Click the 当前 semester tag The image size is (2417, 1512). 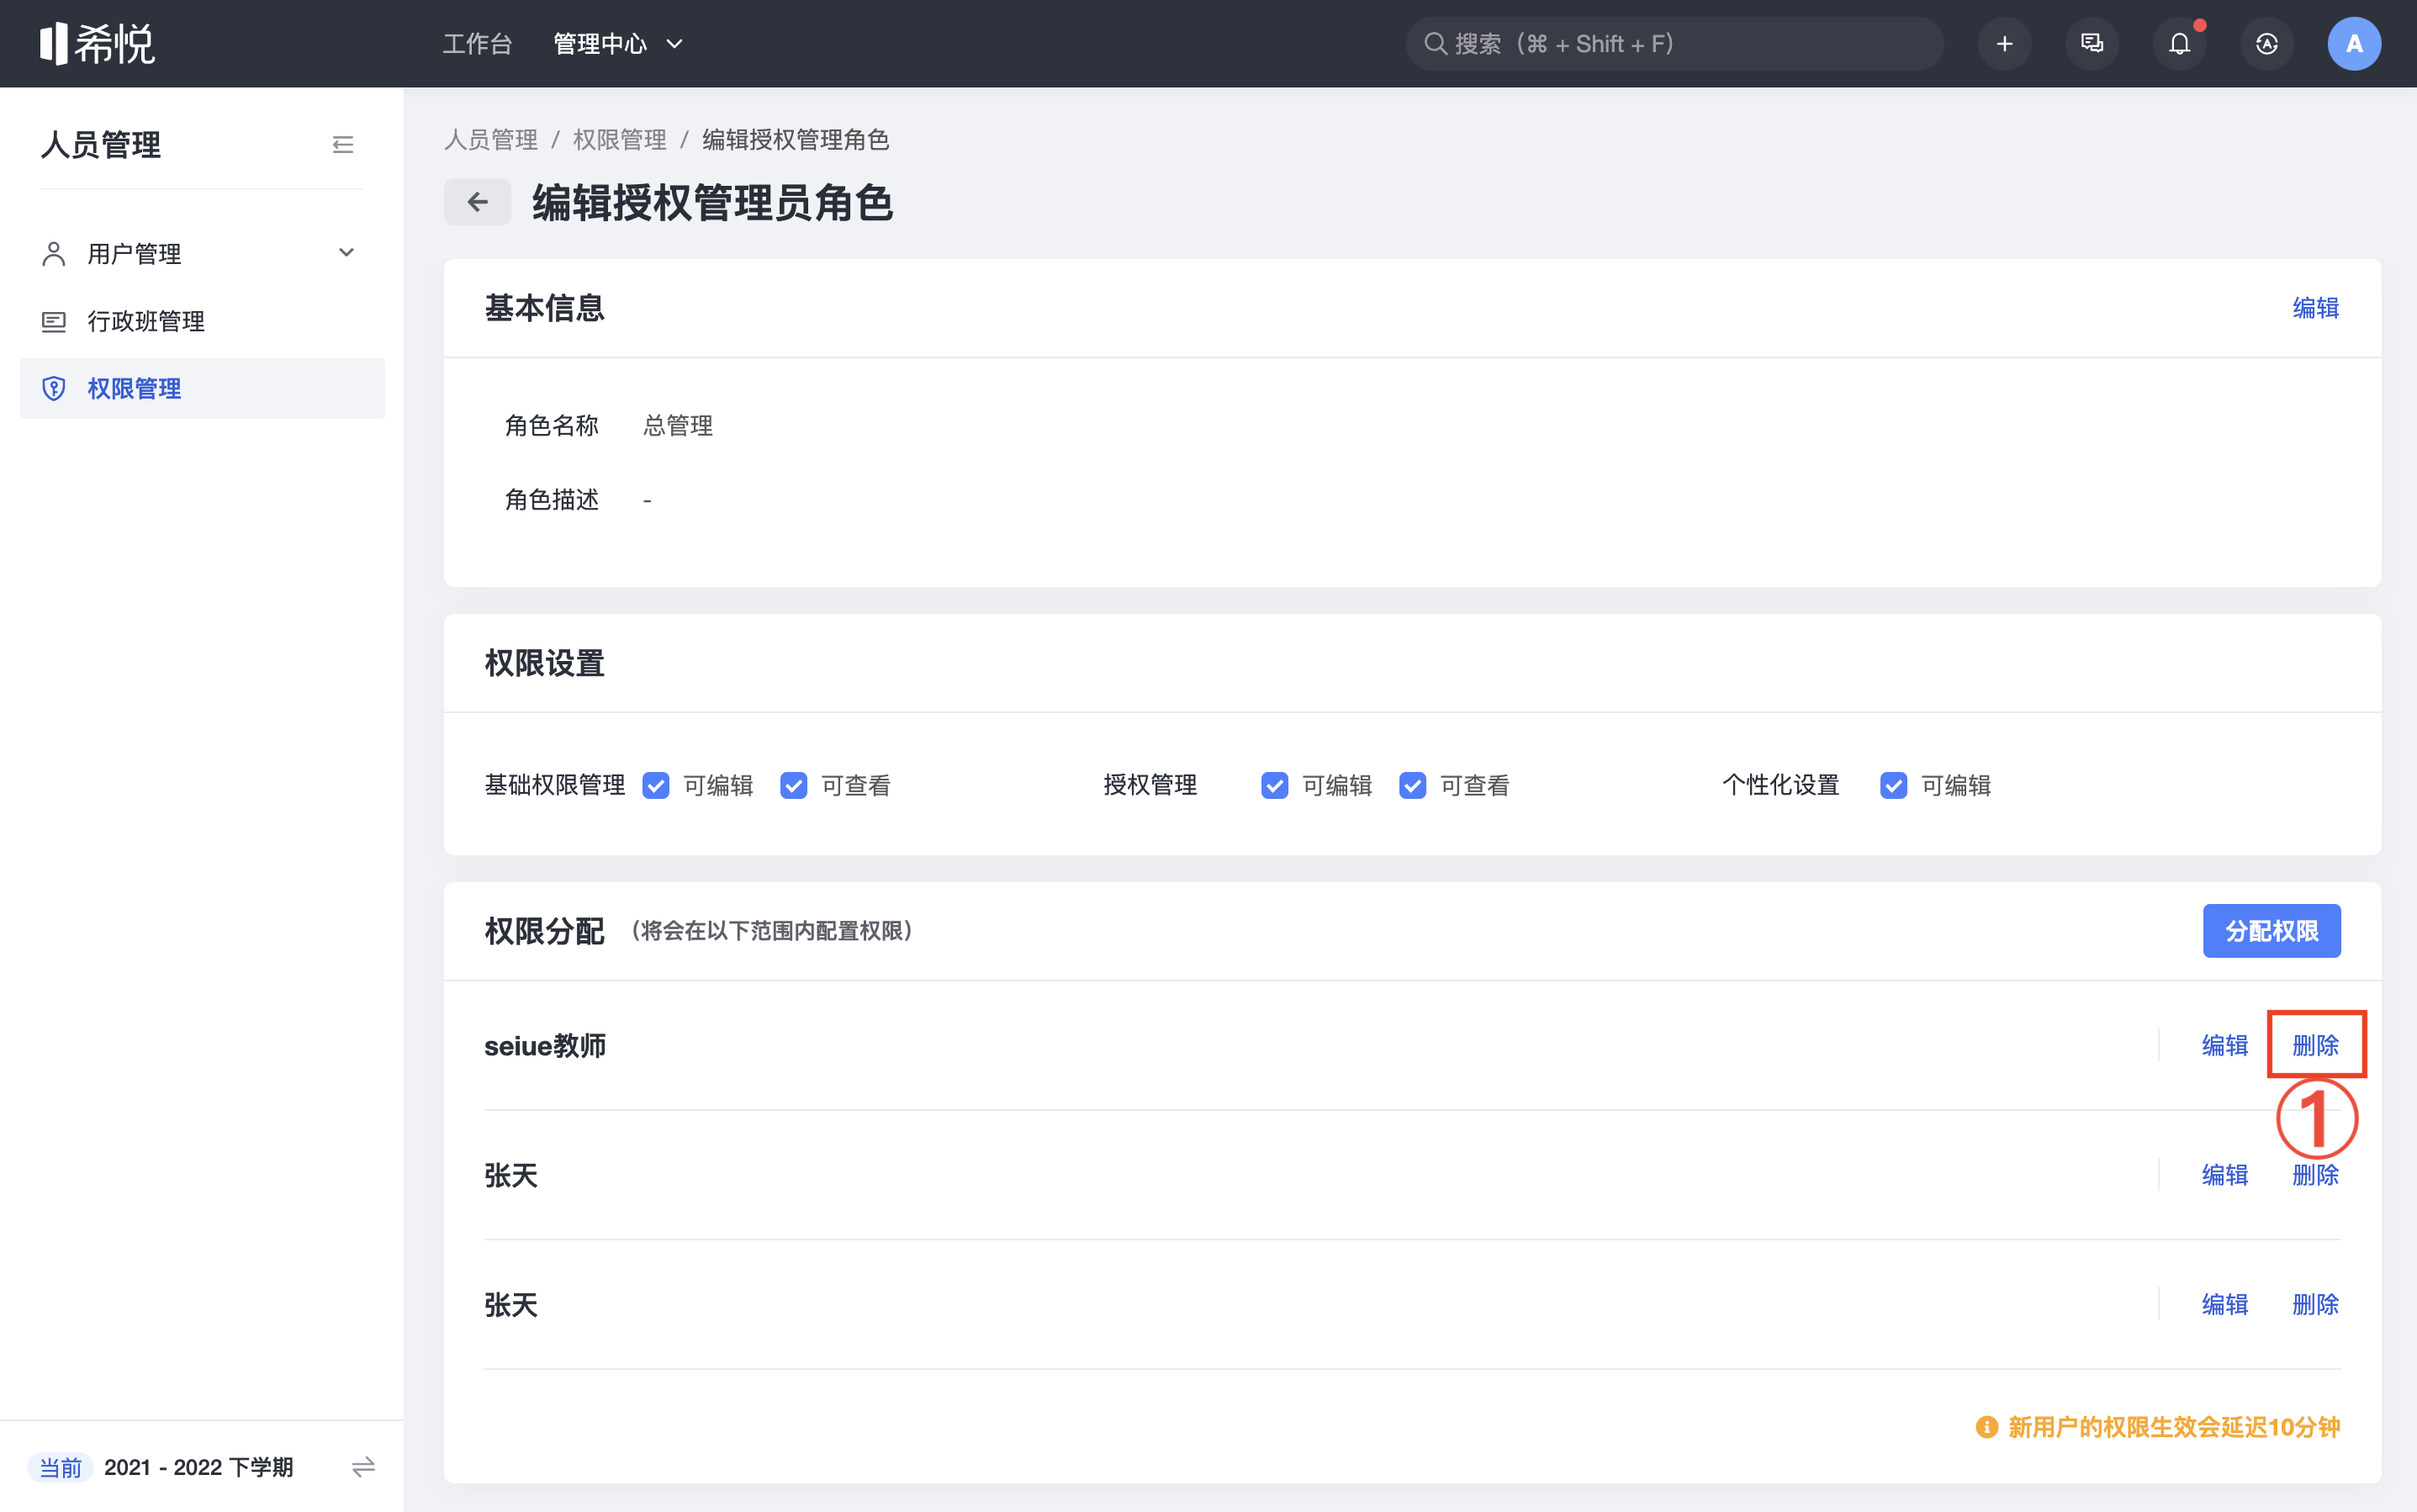(x=60, y=1467)
